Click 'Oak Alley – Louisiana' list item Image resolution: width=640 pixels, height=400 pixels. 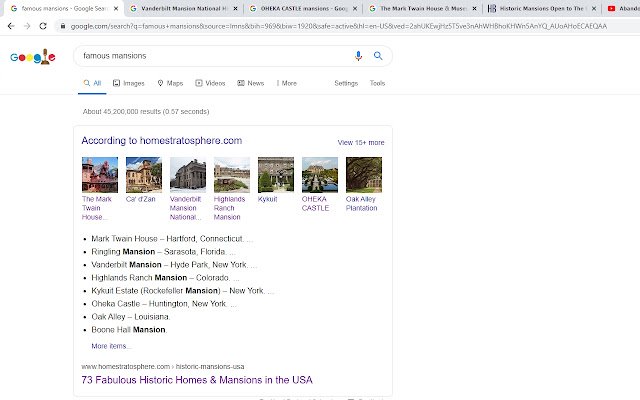[x=131, y=317]
